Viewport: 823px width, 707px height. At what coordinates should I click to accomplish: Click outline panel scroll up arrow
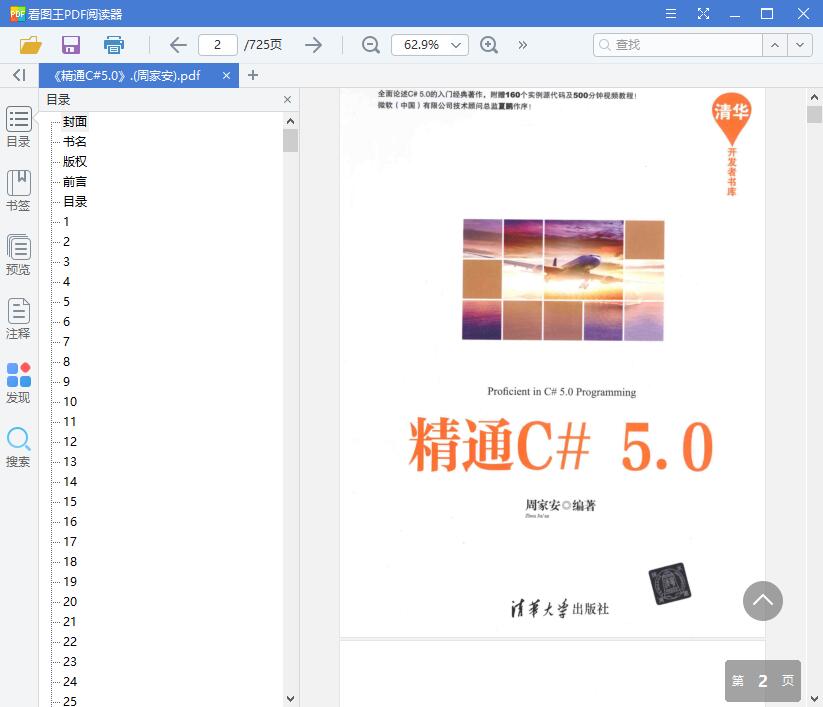coord(290,121)
